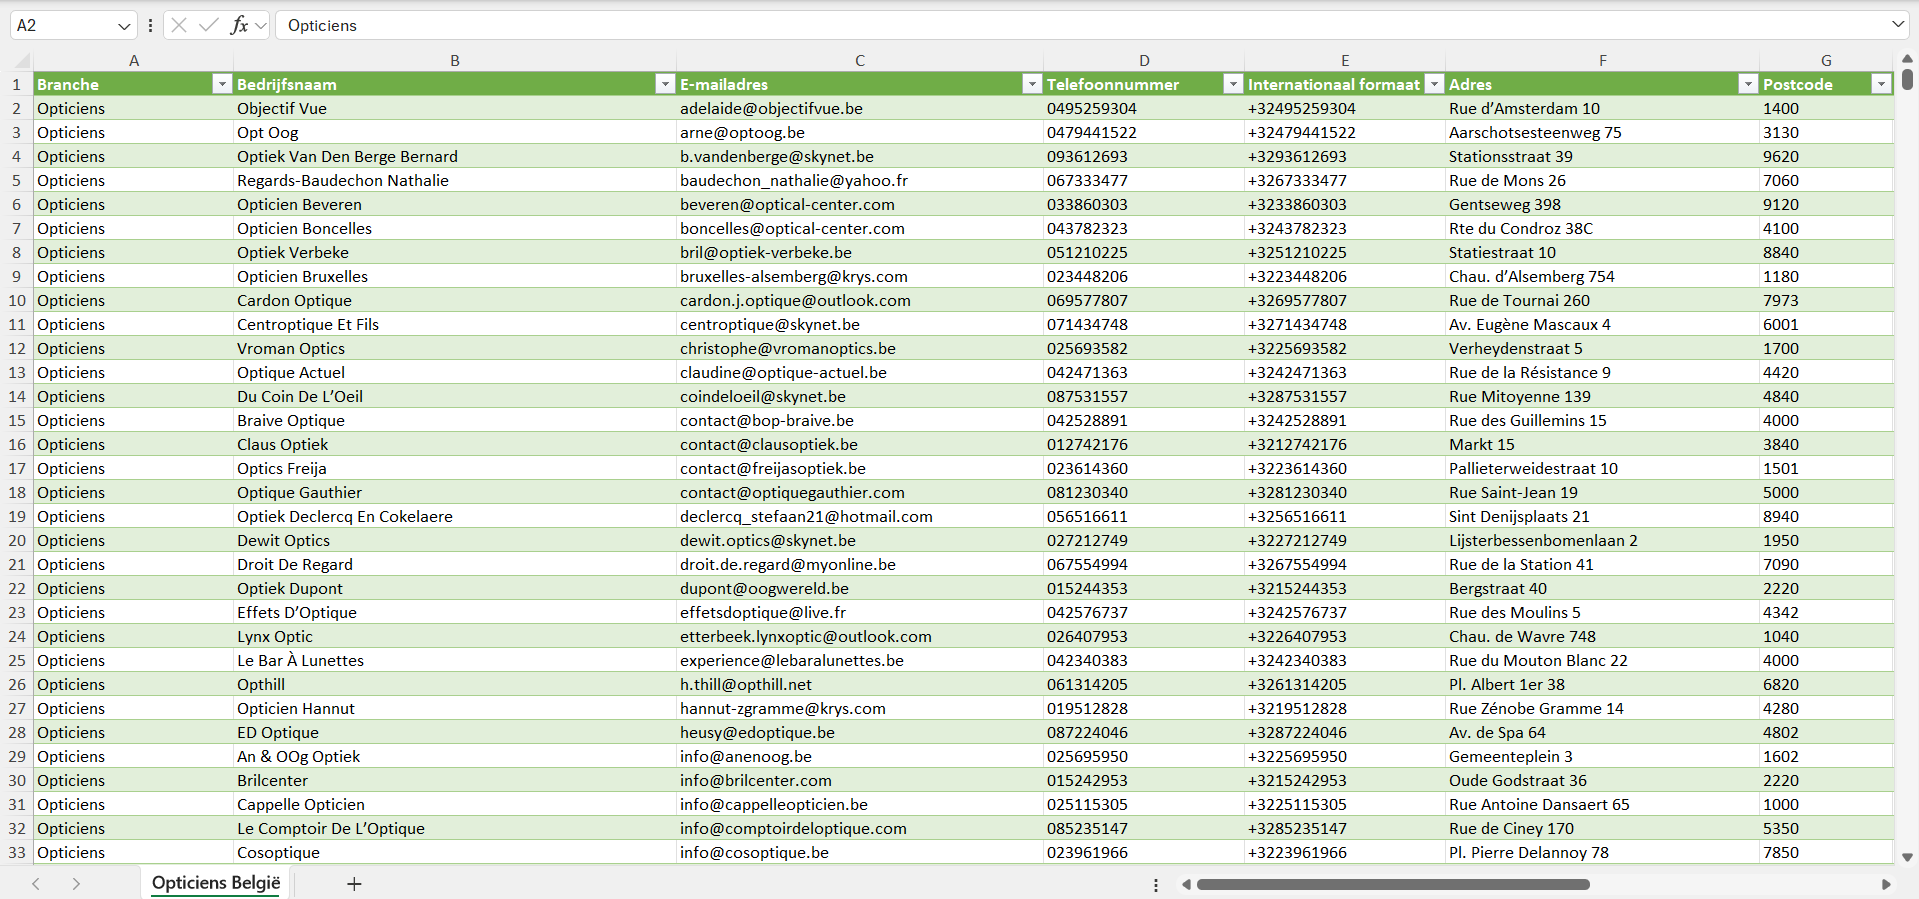Open the Branche column filter dropdown
1919x899 pixels.
(x=222, y=84)
